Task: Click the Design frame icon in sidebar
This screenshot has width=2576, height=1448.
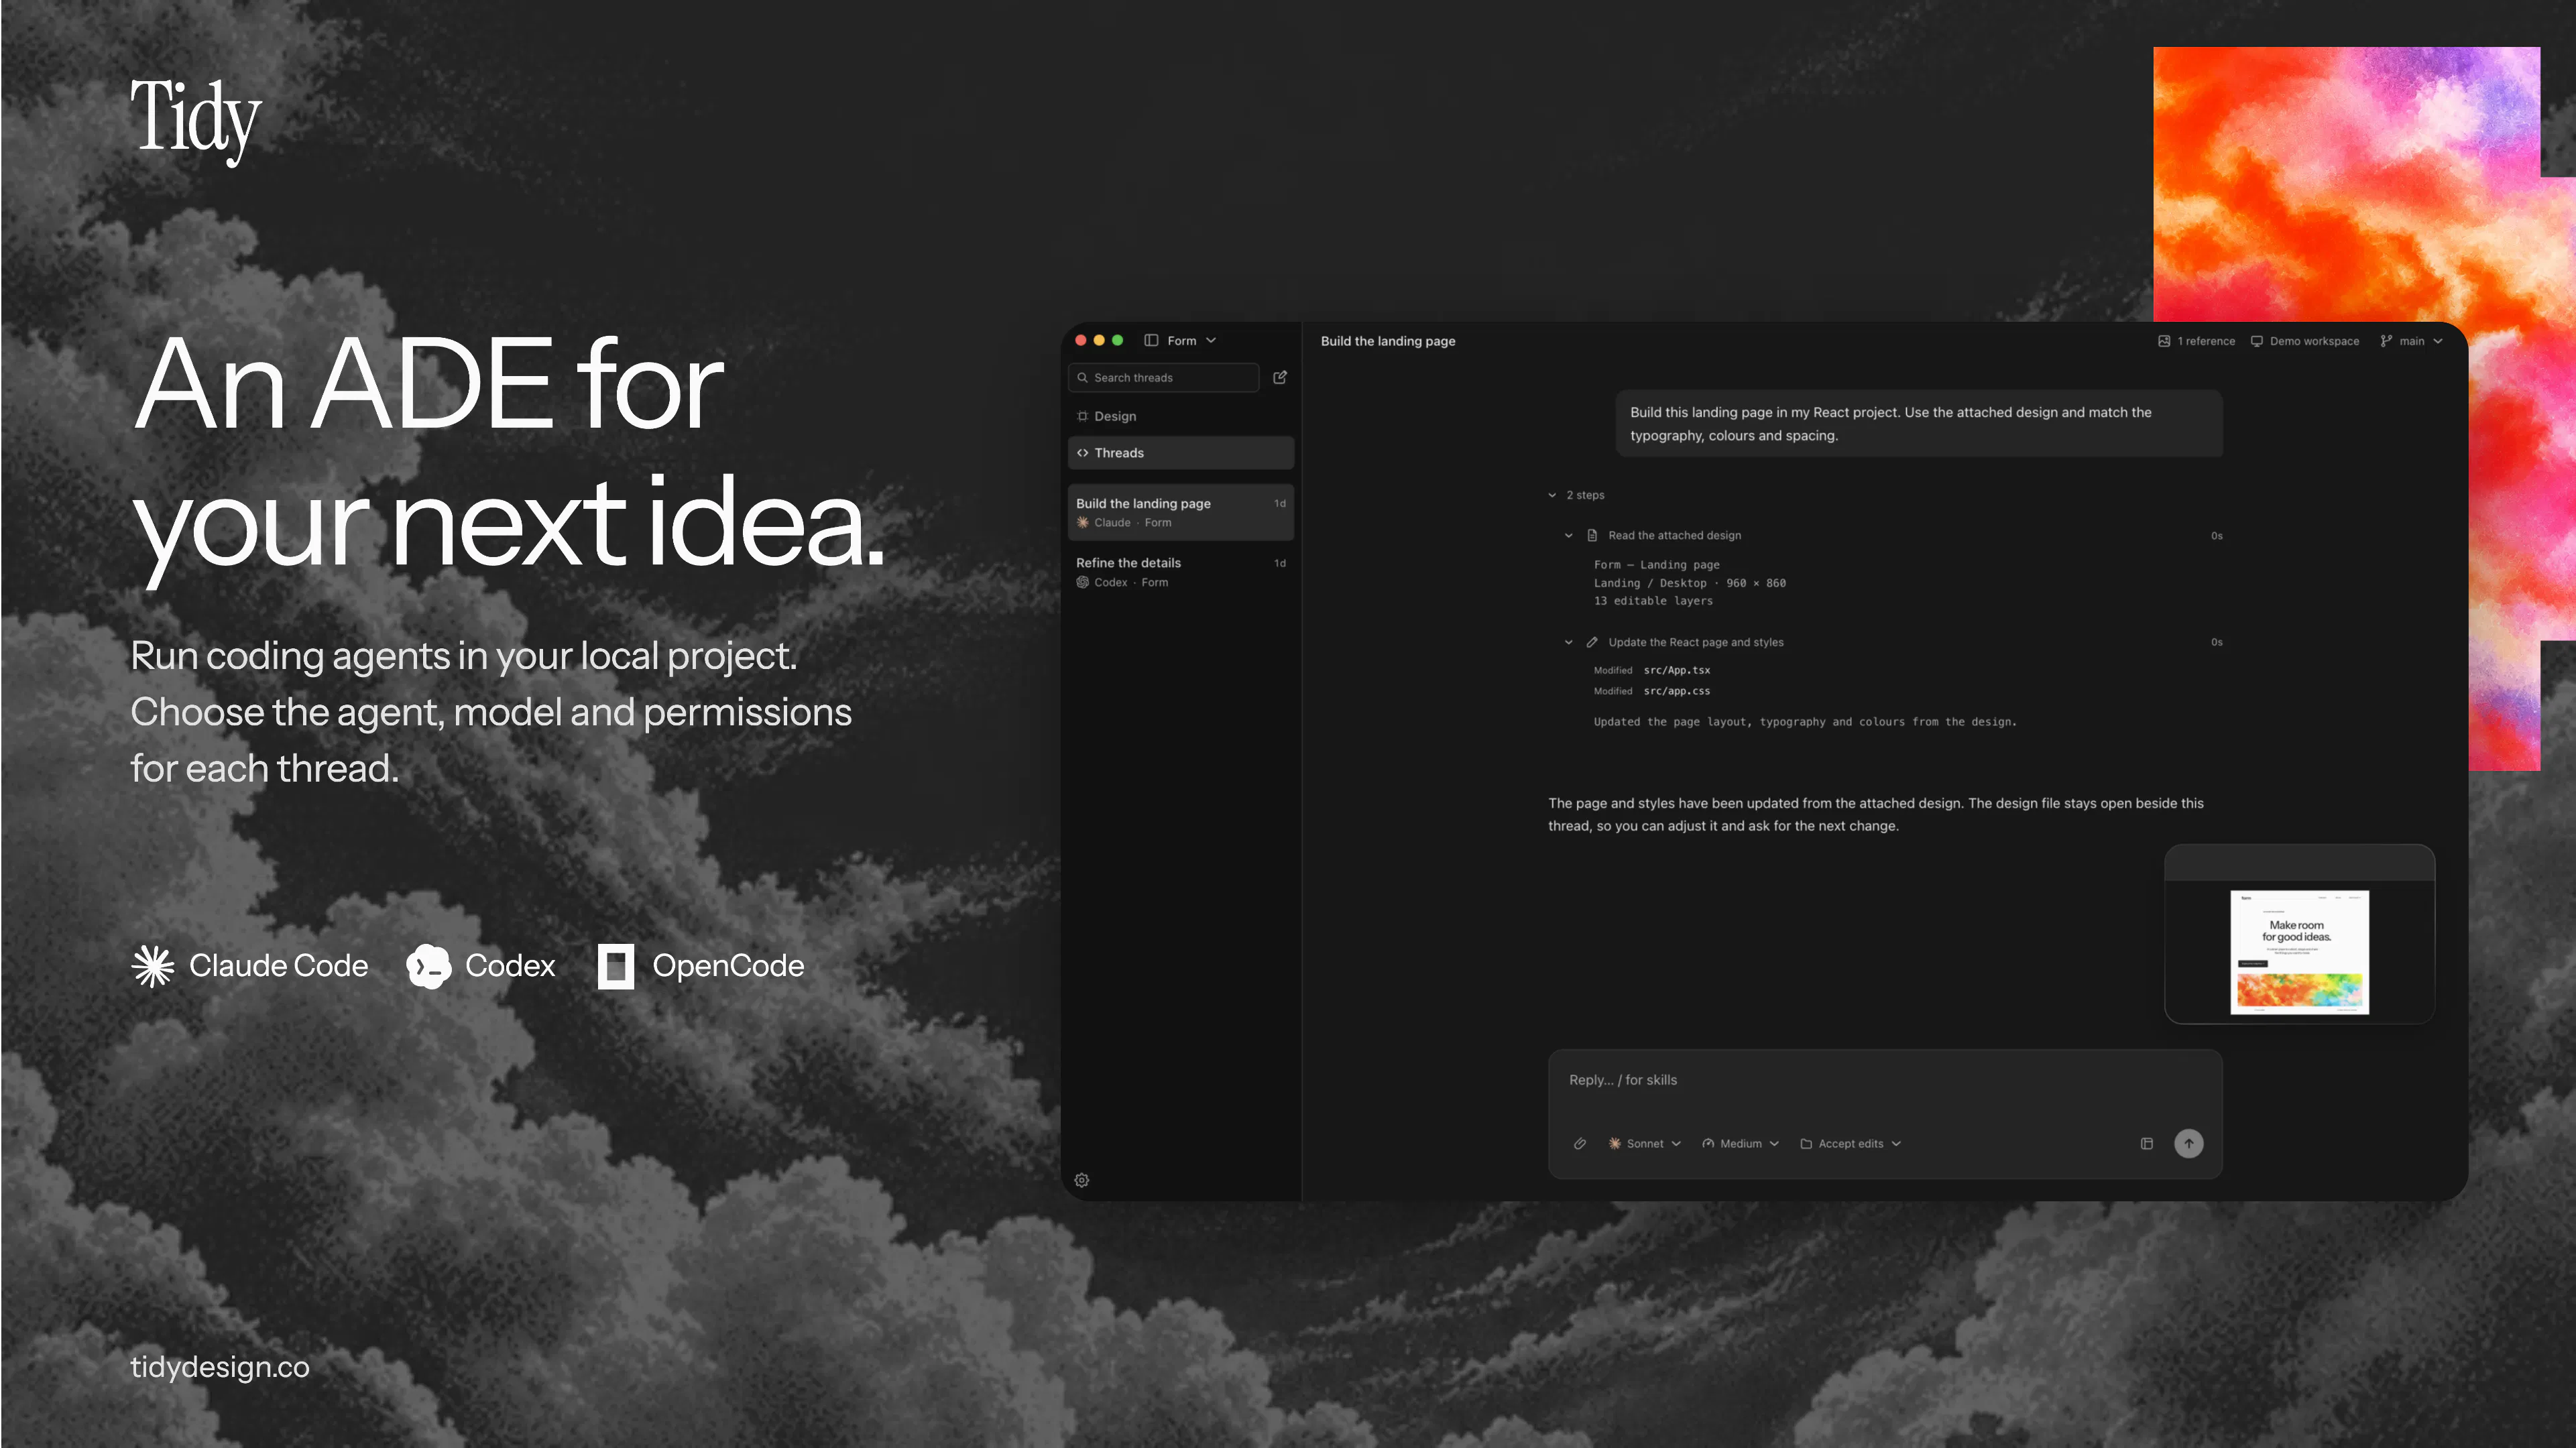Action: [1082, 416]
